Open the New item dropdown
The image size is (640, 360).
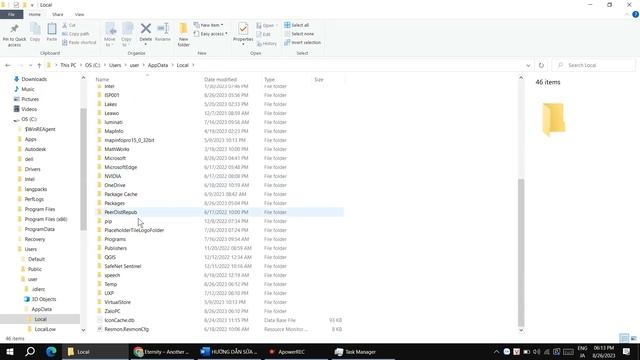click(x=209, y=25)
